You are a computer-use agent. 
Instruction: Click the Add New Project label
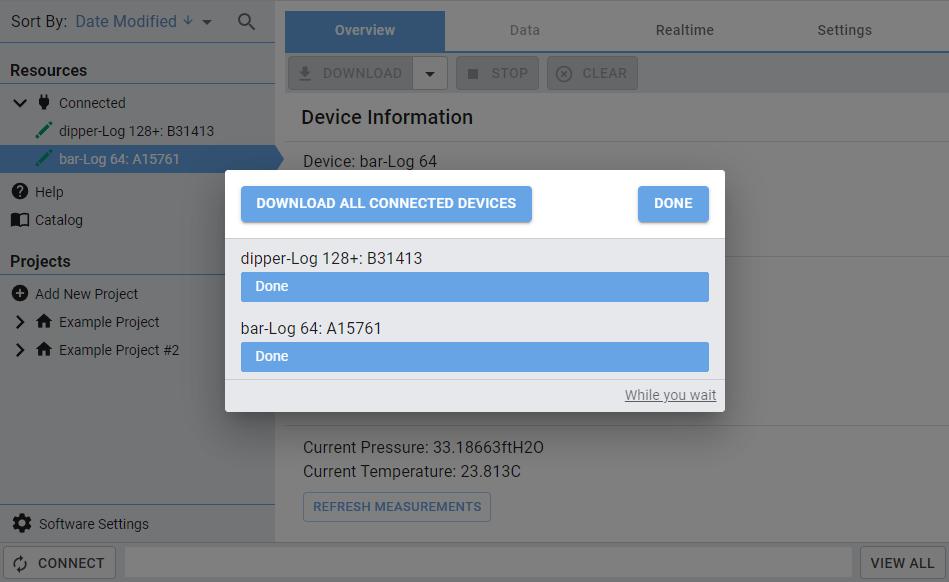(87, 294)
